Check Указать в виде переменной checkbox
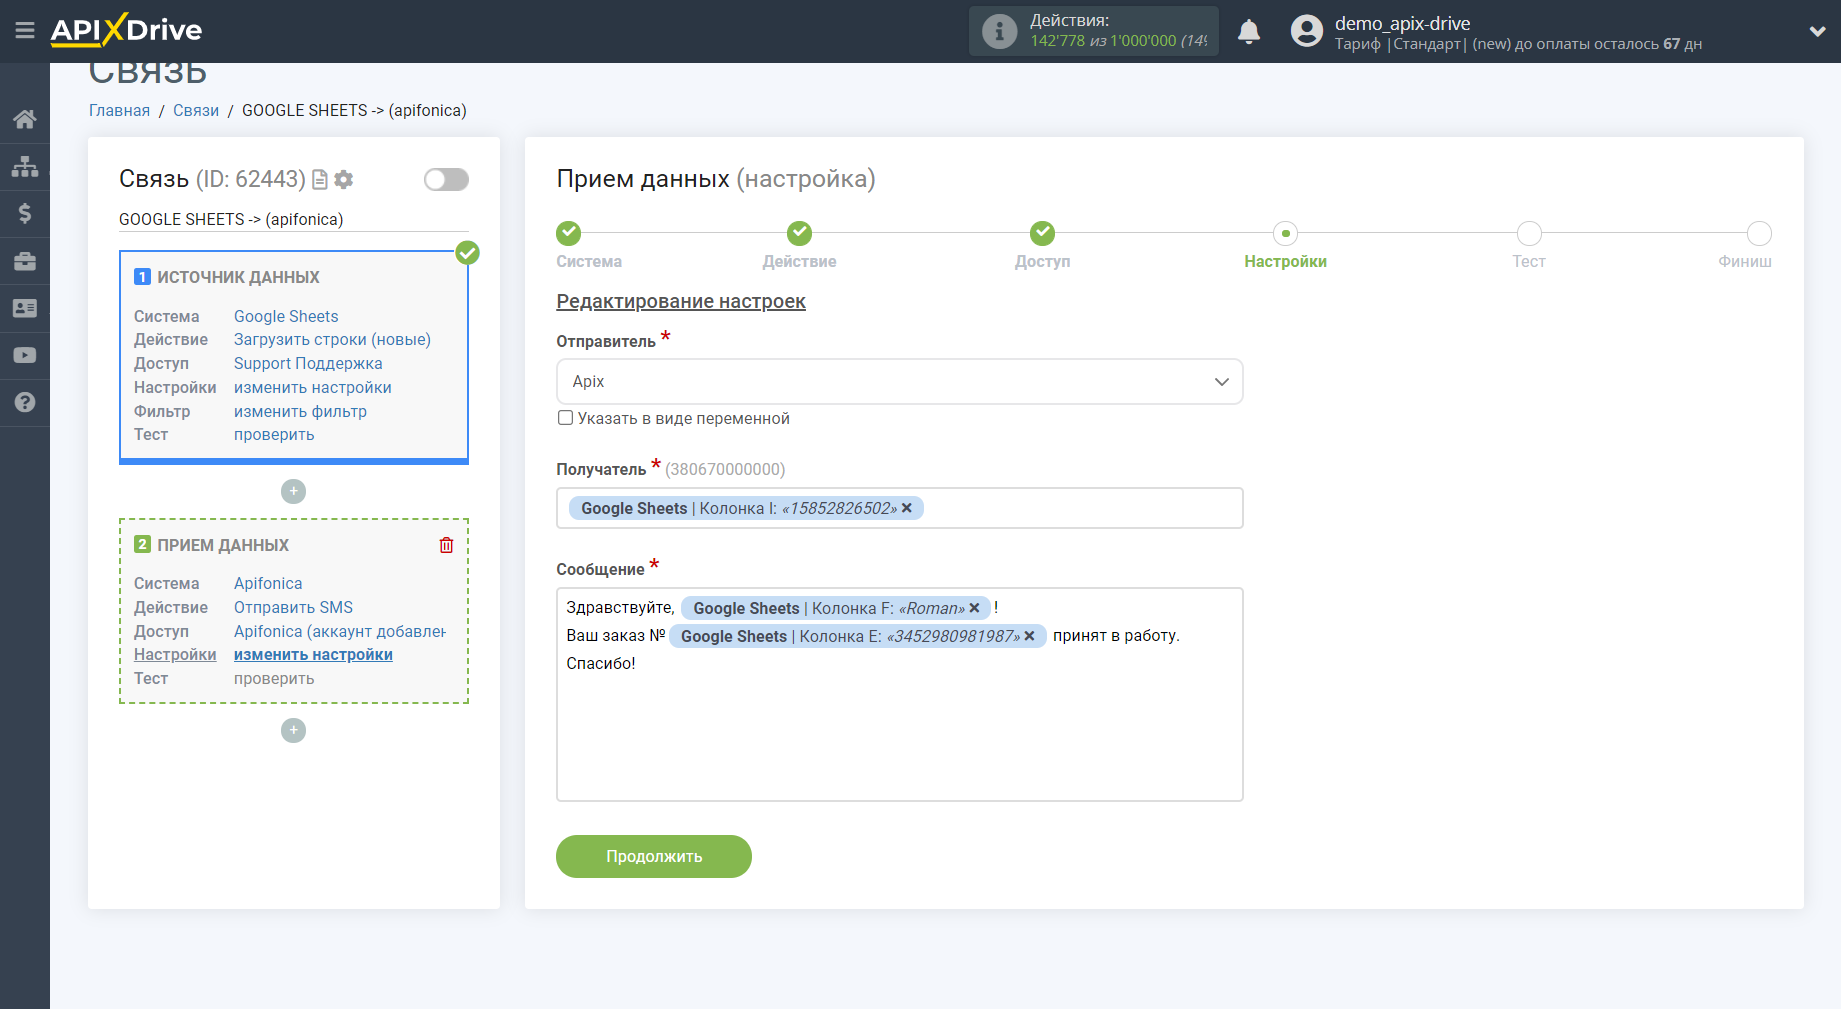 pyautogui.click(x=565, y=418)
